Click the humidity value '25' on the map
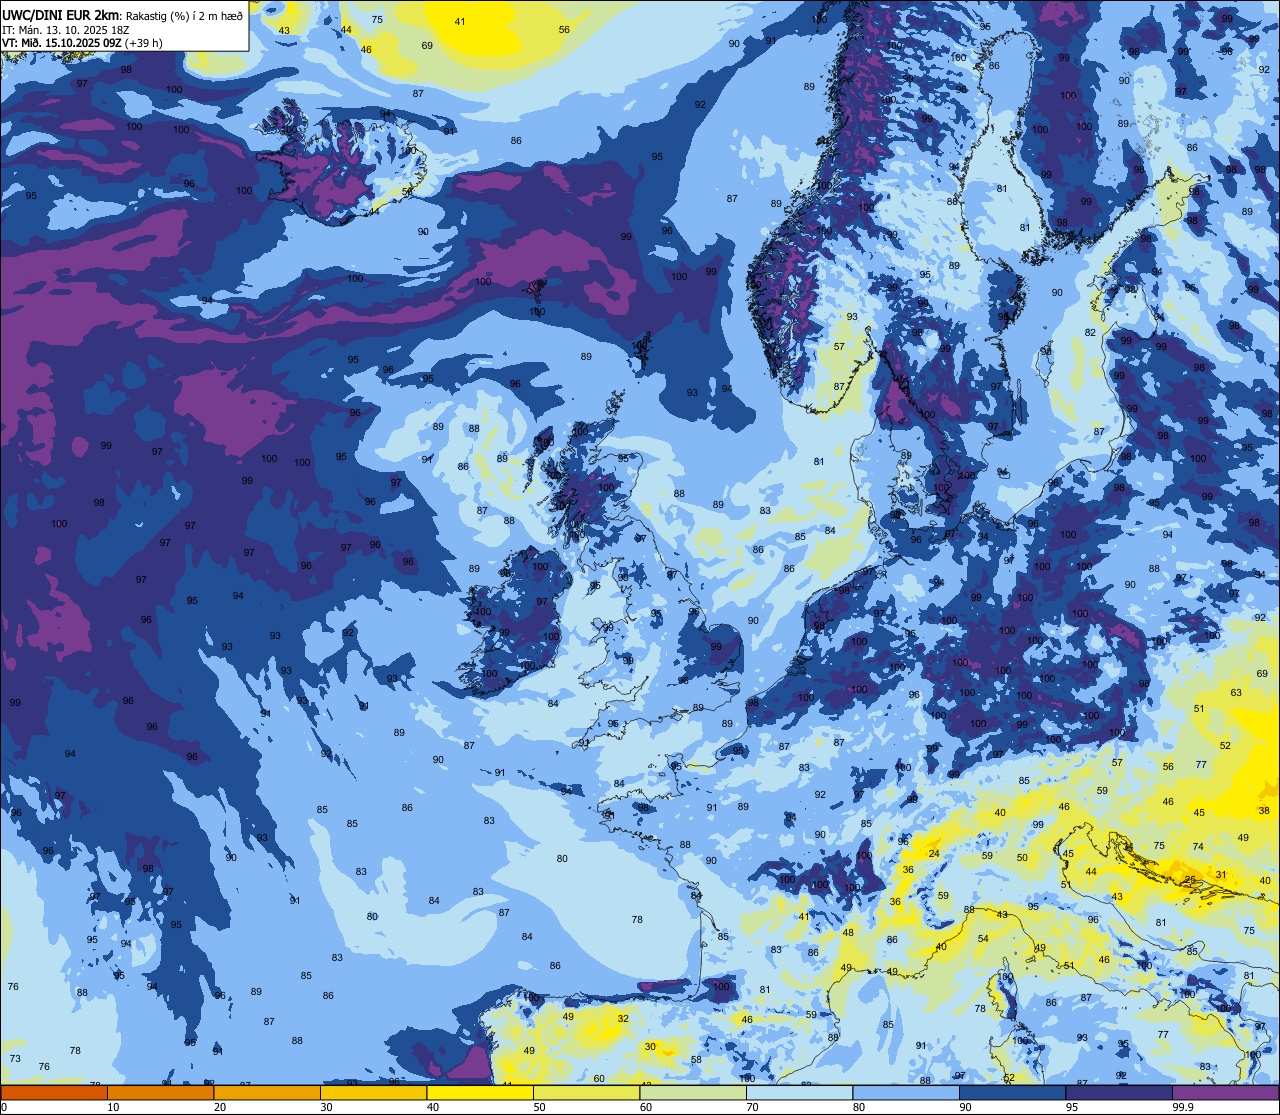Screen dimensions: 1280x1115 pos(1190,880)
